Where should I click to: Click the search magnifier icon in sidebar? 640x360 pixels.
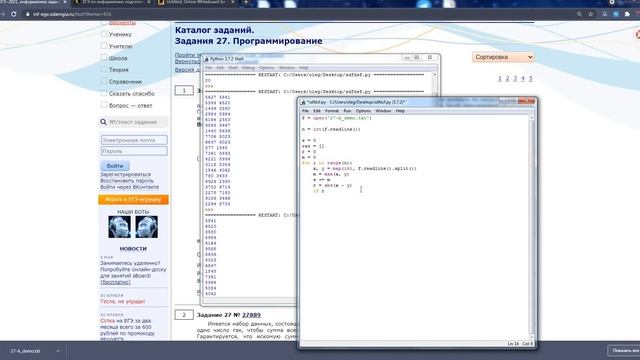[x=103, y=122]
